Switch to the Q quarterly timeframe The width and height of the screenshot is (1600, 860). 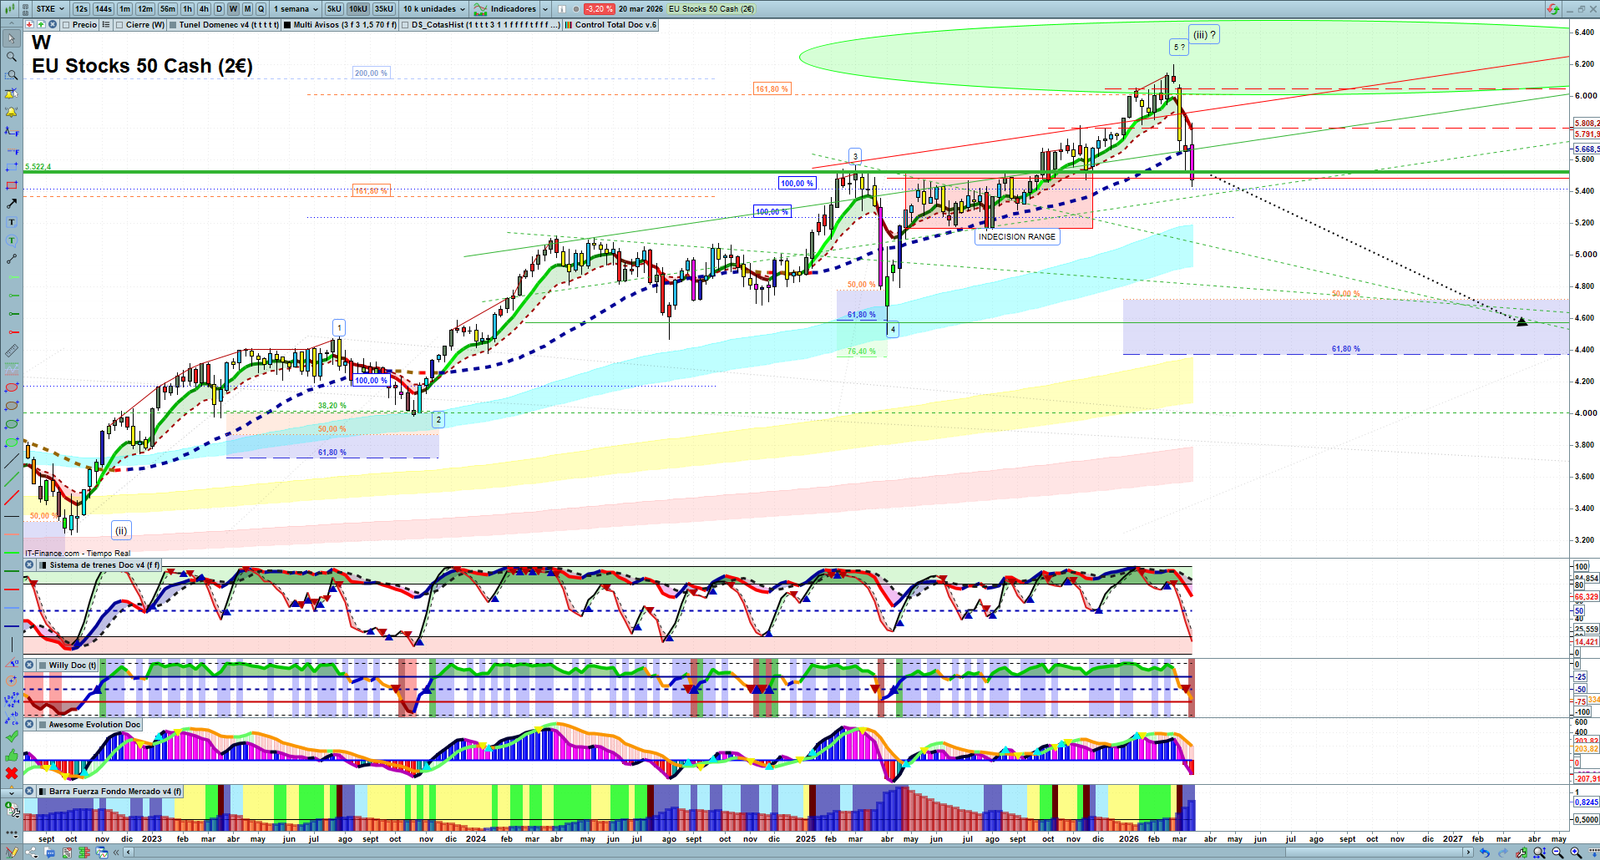261,9
